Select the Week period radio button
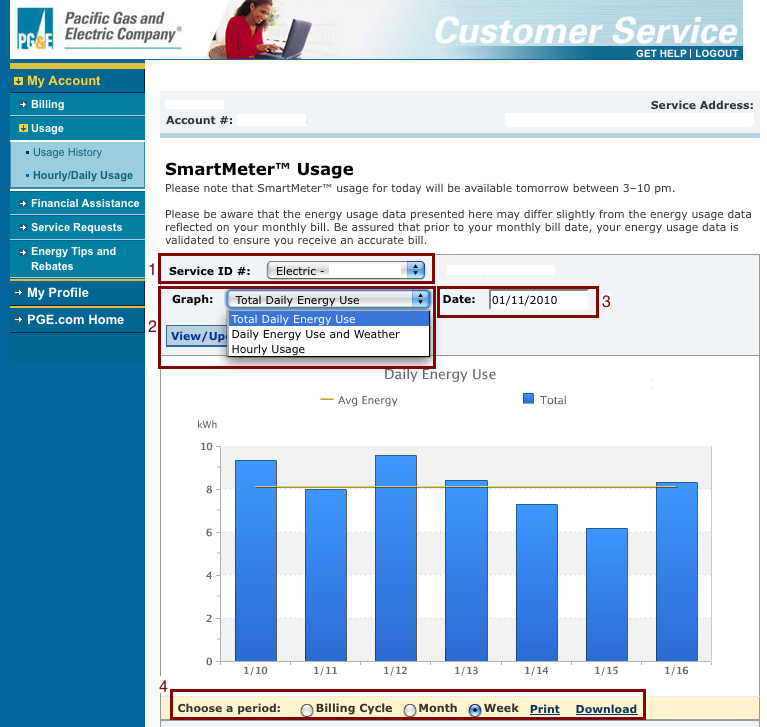The height and width of the screenshot is (727, 767). [x=475, y=709]
